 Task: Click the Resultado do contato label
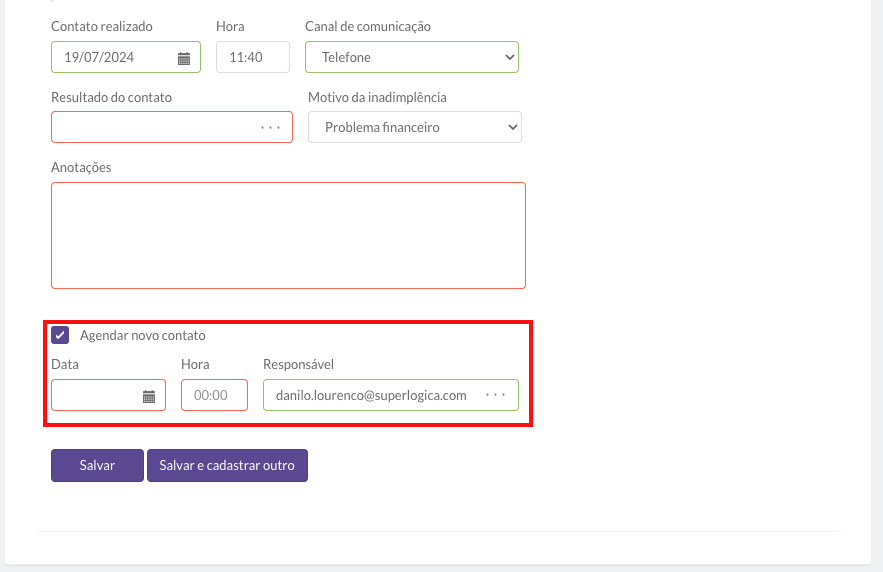[x=112, y=97]
